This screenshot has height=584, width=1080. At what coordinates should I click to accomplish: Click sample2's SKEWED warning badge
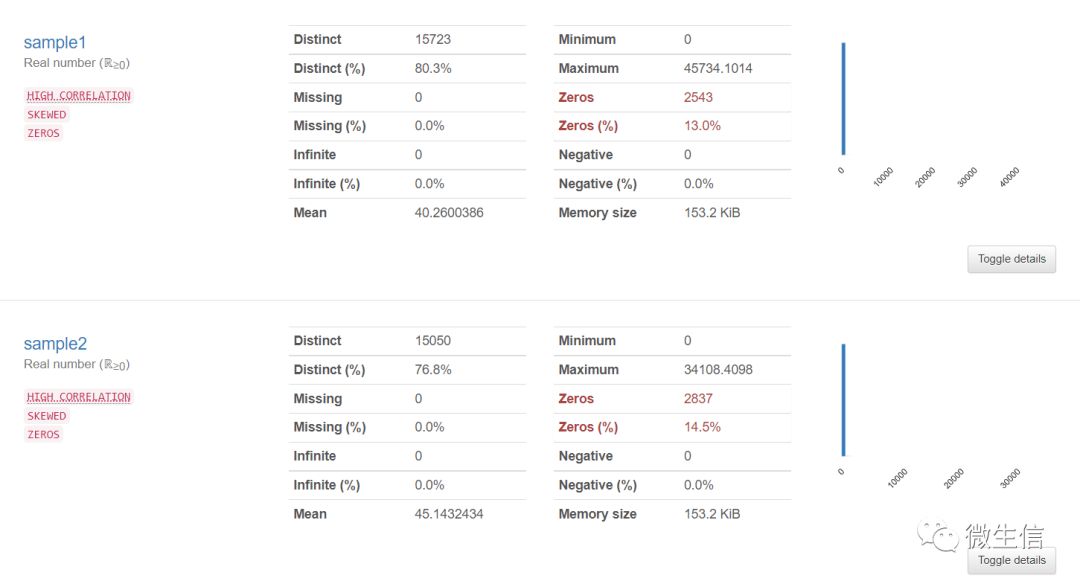tap(47, 416)
